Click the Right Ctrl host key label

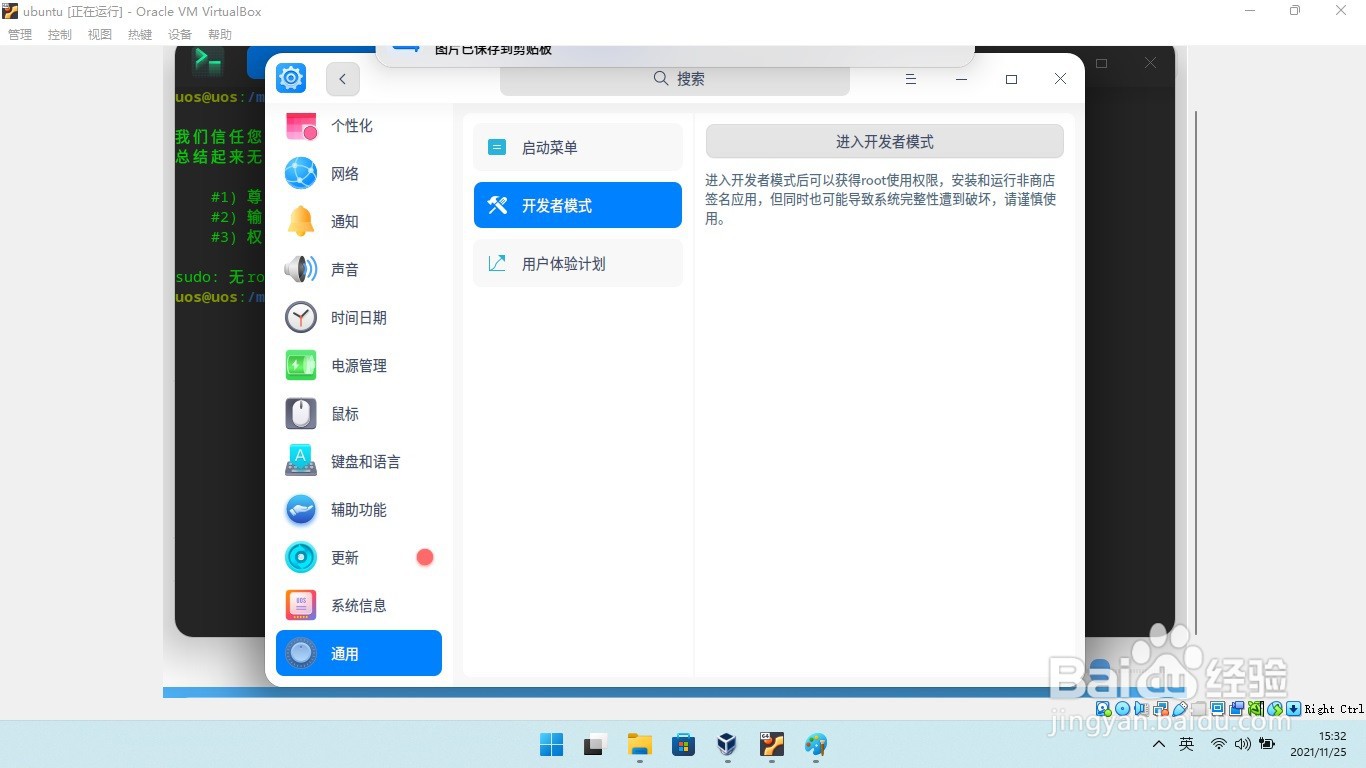tap(1334, 709)
